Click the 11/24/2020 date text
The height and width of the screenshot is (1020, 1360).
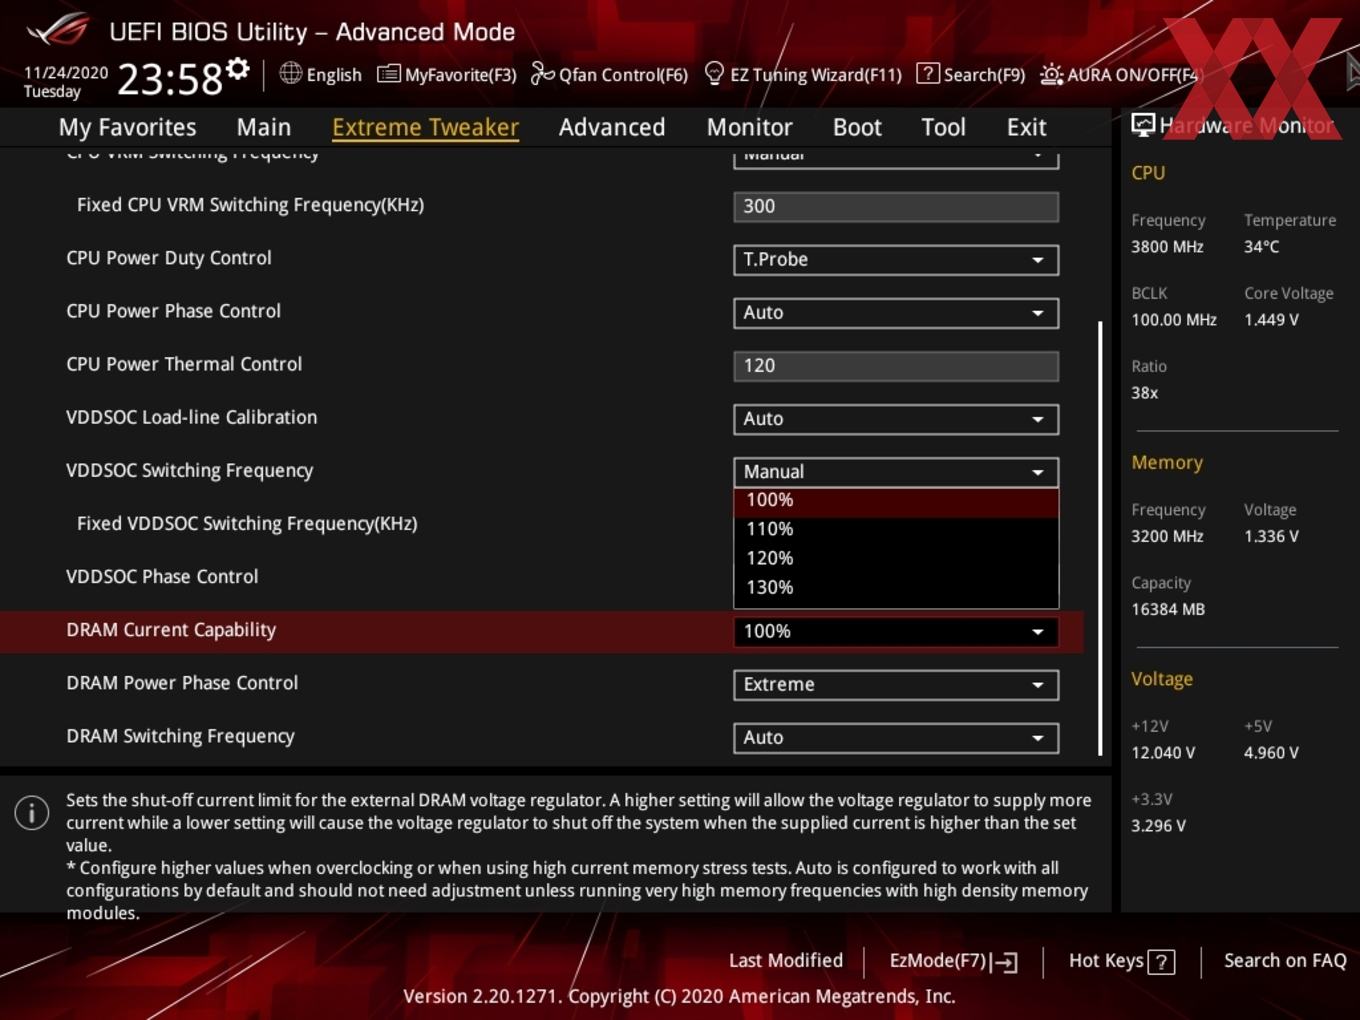(x=66, y=73)
